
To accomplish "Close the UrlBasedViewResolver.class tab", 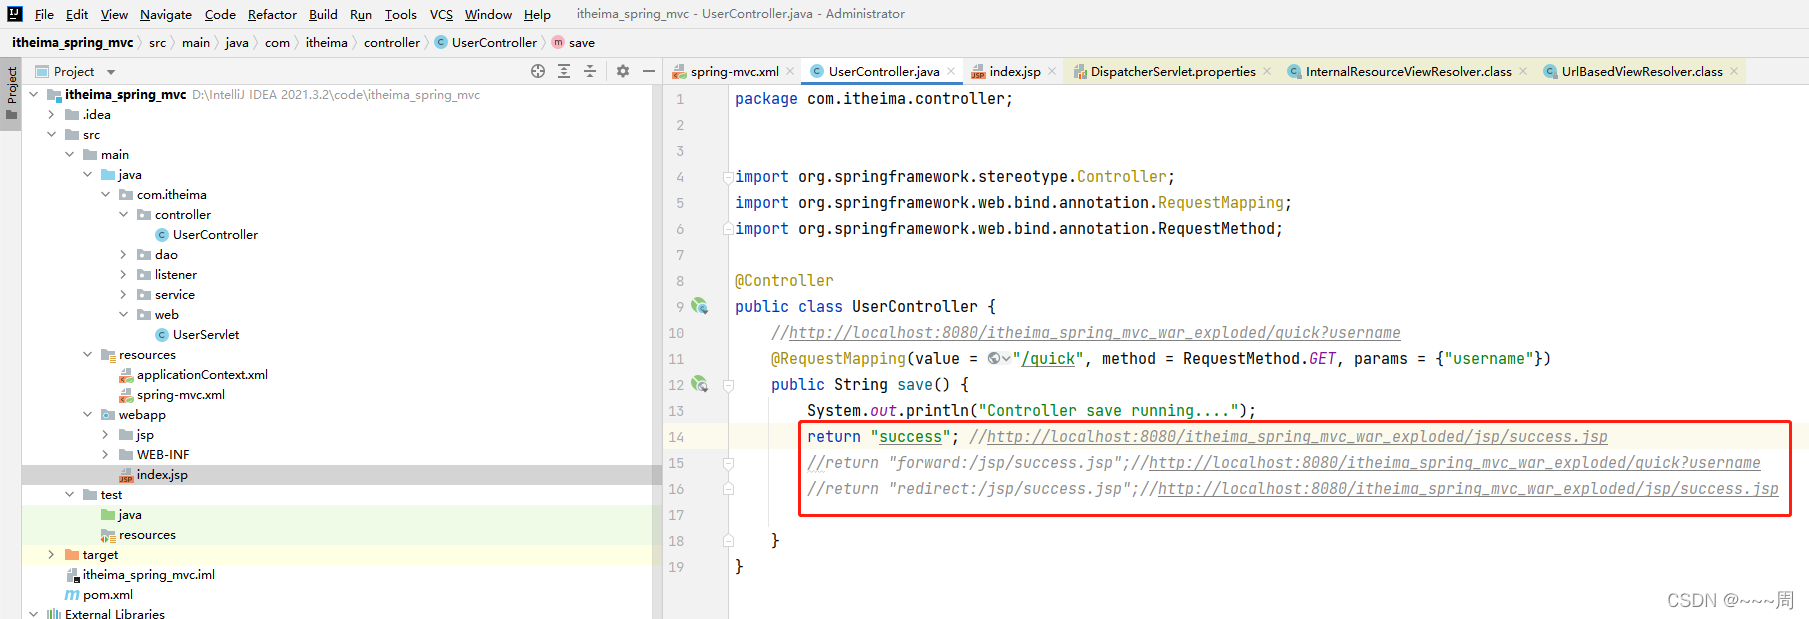I will tap(1734, 71).
